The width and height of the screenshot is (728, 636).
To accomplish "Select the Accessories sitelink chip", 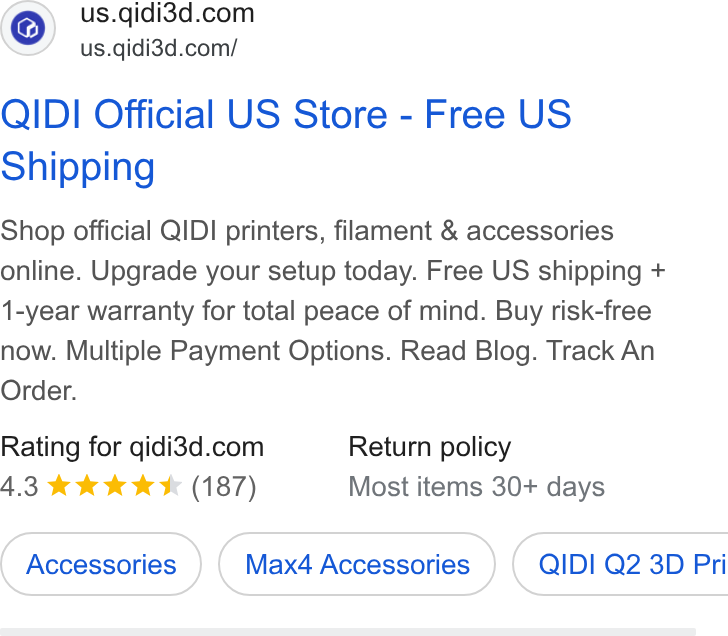I will (x=101, y=564).
